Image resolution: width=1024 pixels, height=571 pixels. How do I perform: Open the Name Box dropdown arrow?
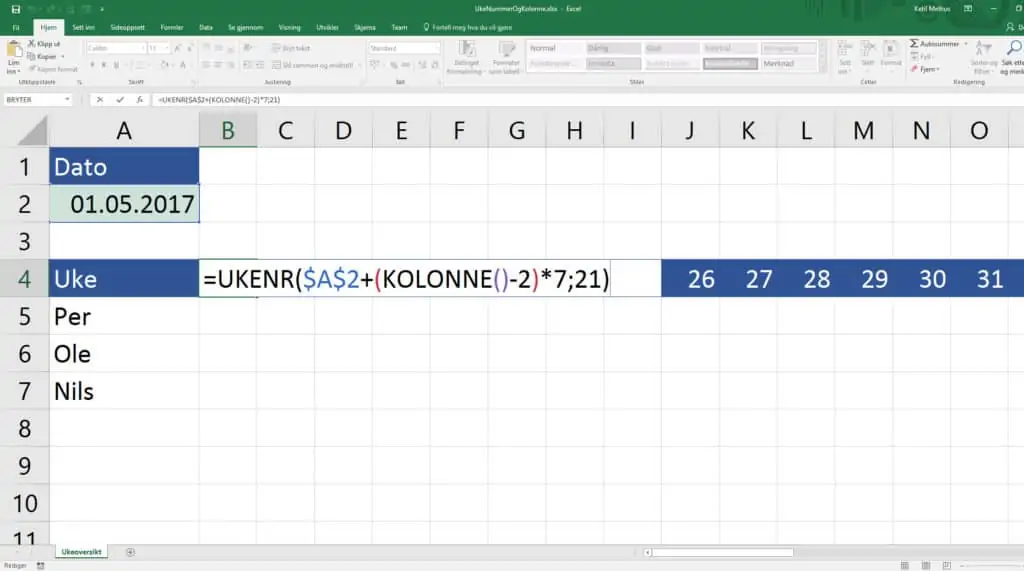tap(67, 99)
